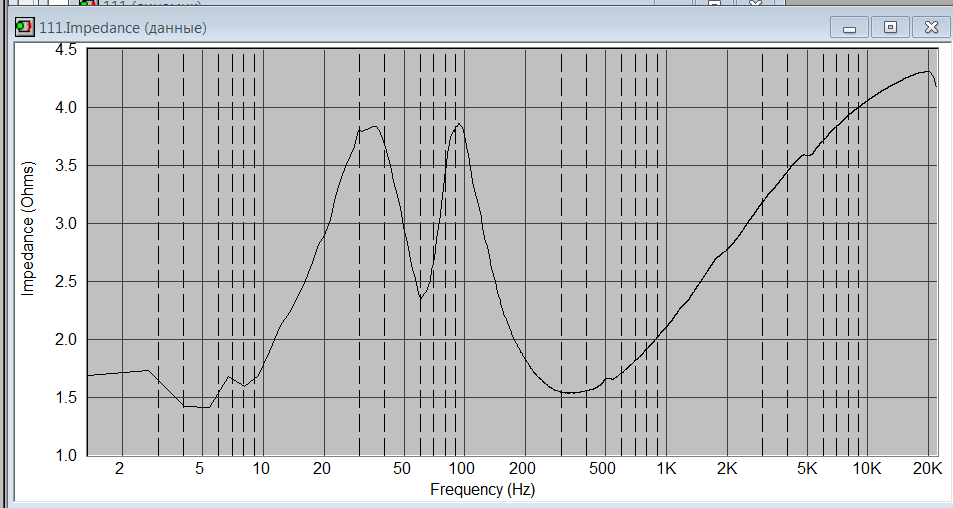This screenshot has height=508, width=953.
Task: Click the '1.0' impedance axis value
Action: pos(66,455)
